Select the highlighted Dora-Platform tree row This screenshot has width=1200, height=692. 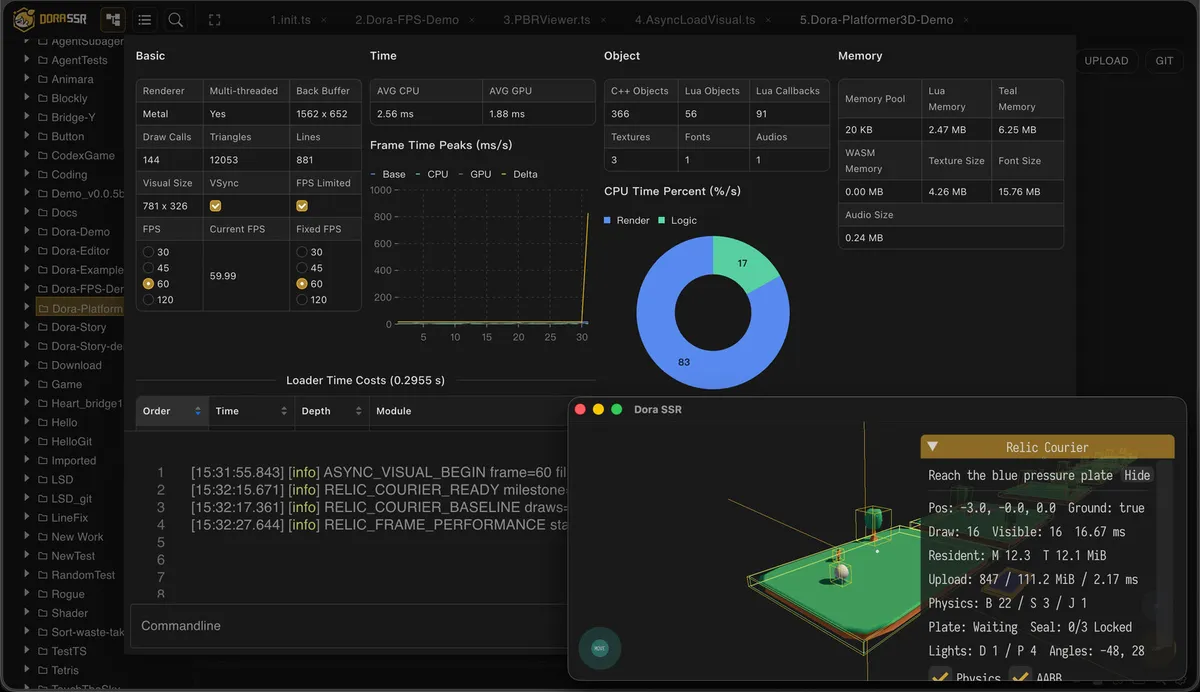(78, 308)
